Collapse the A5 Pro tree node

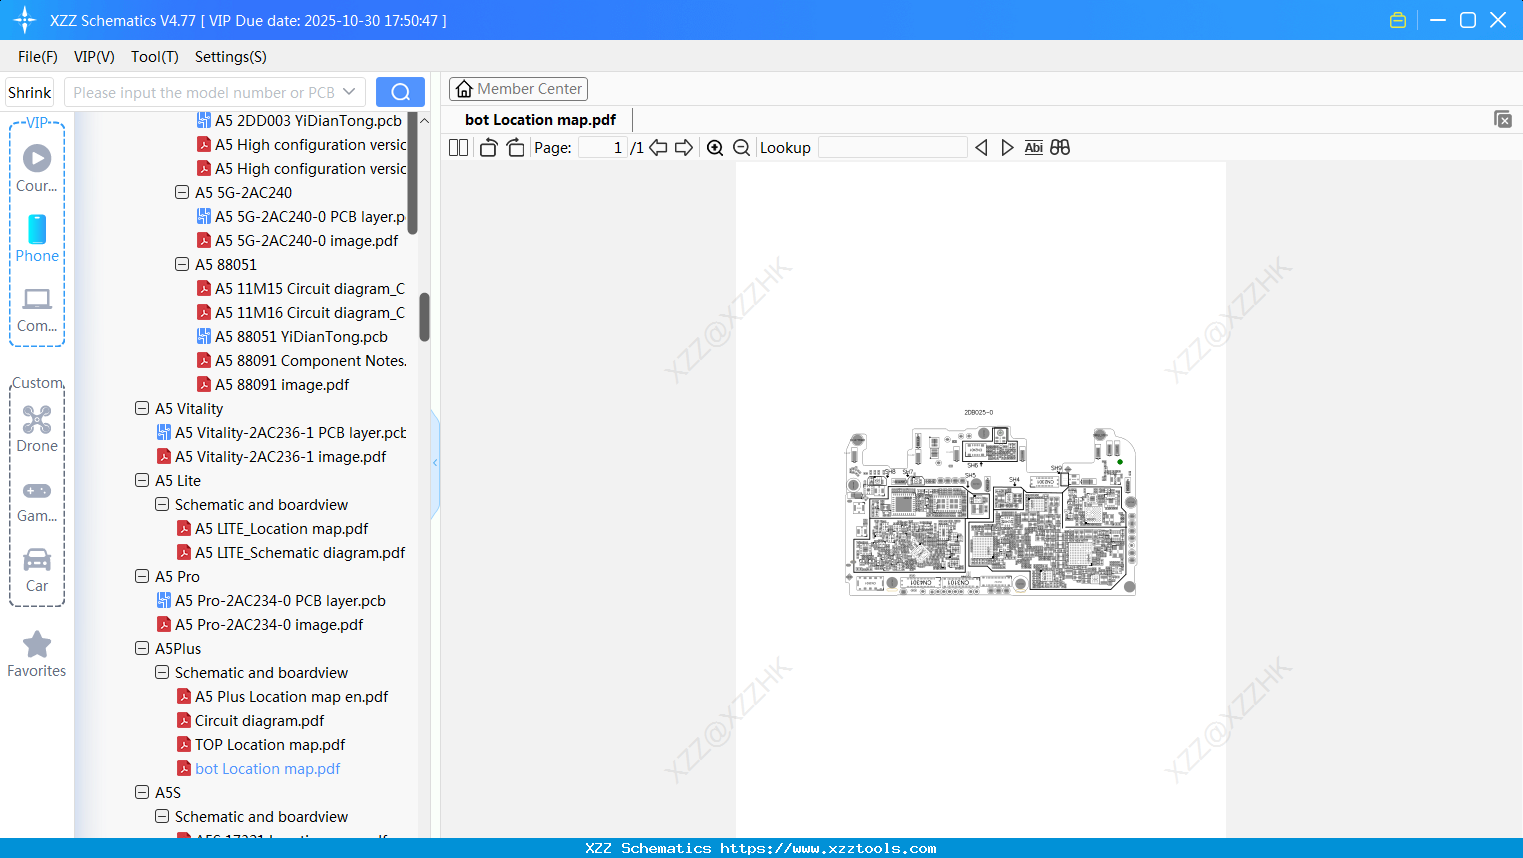click(x=142, y=576)
